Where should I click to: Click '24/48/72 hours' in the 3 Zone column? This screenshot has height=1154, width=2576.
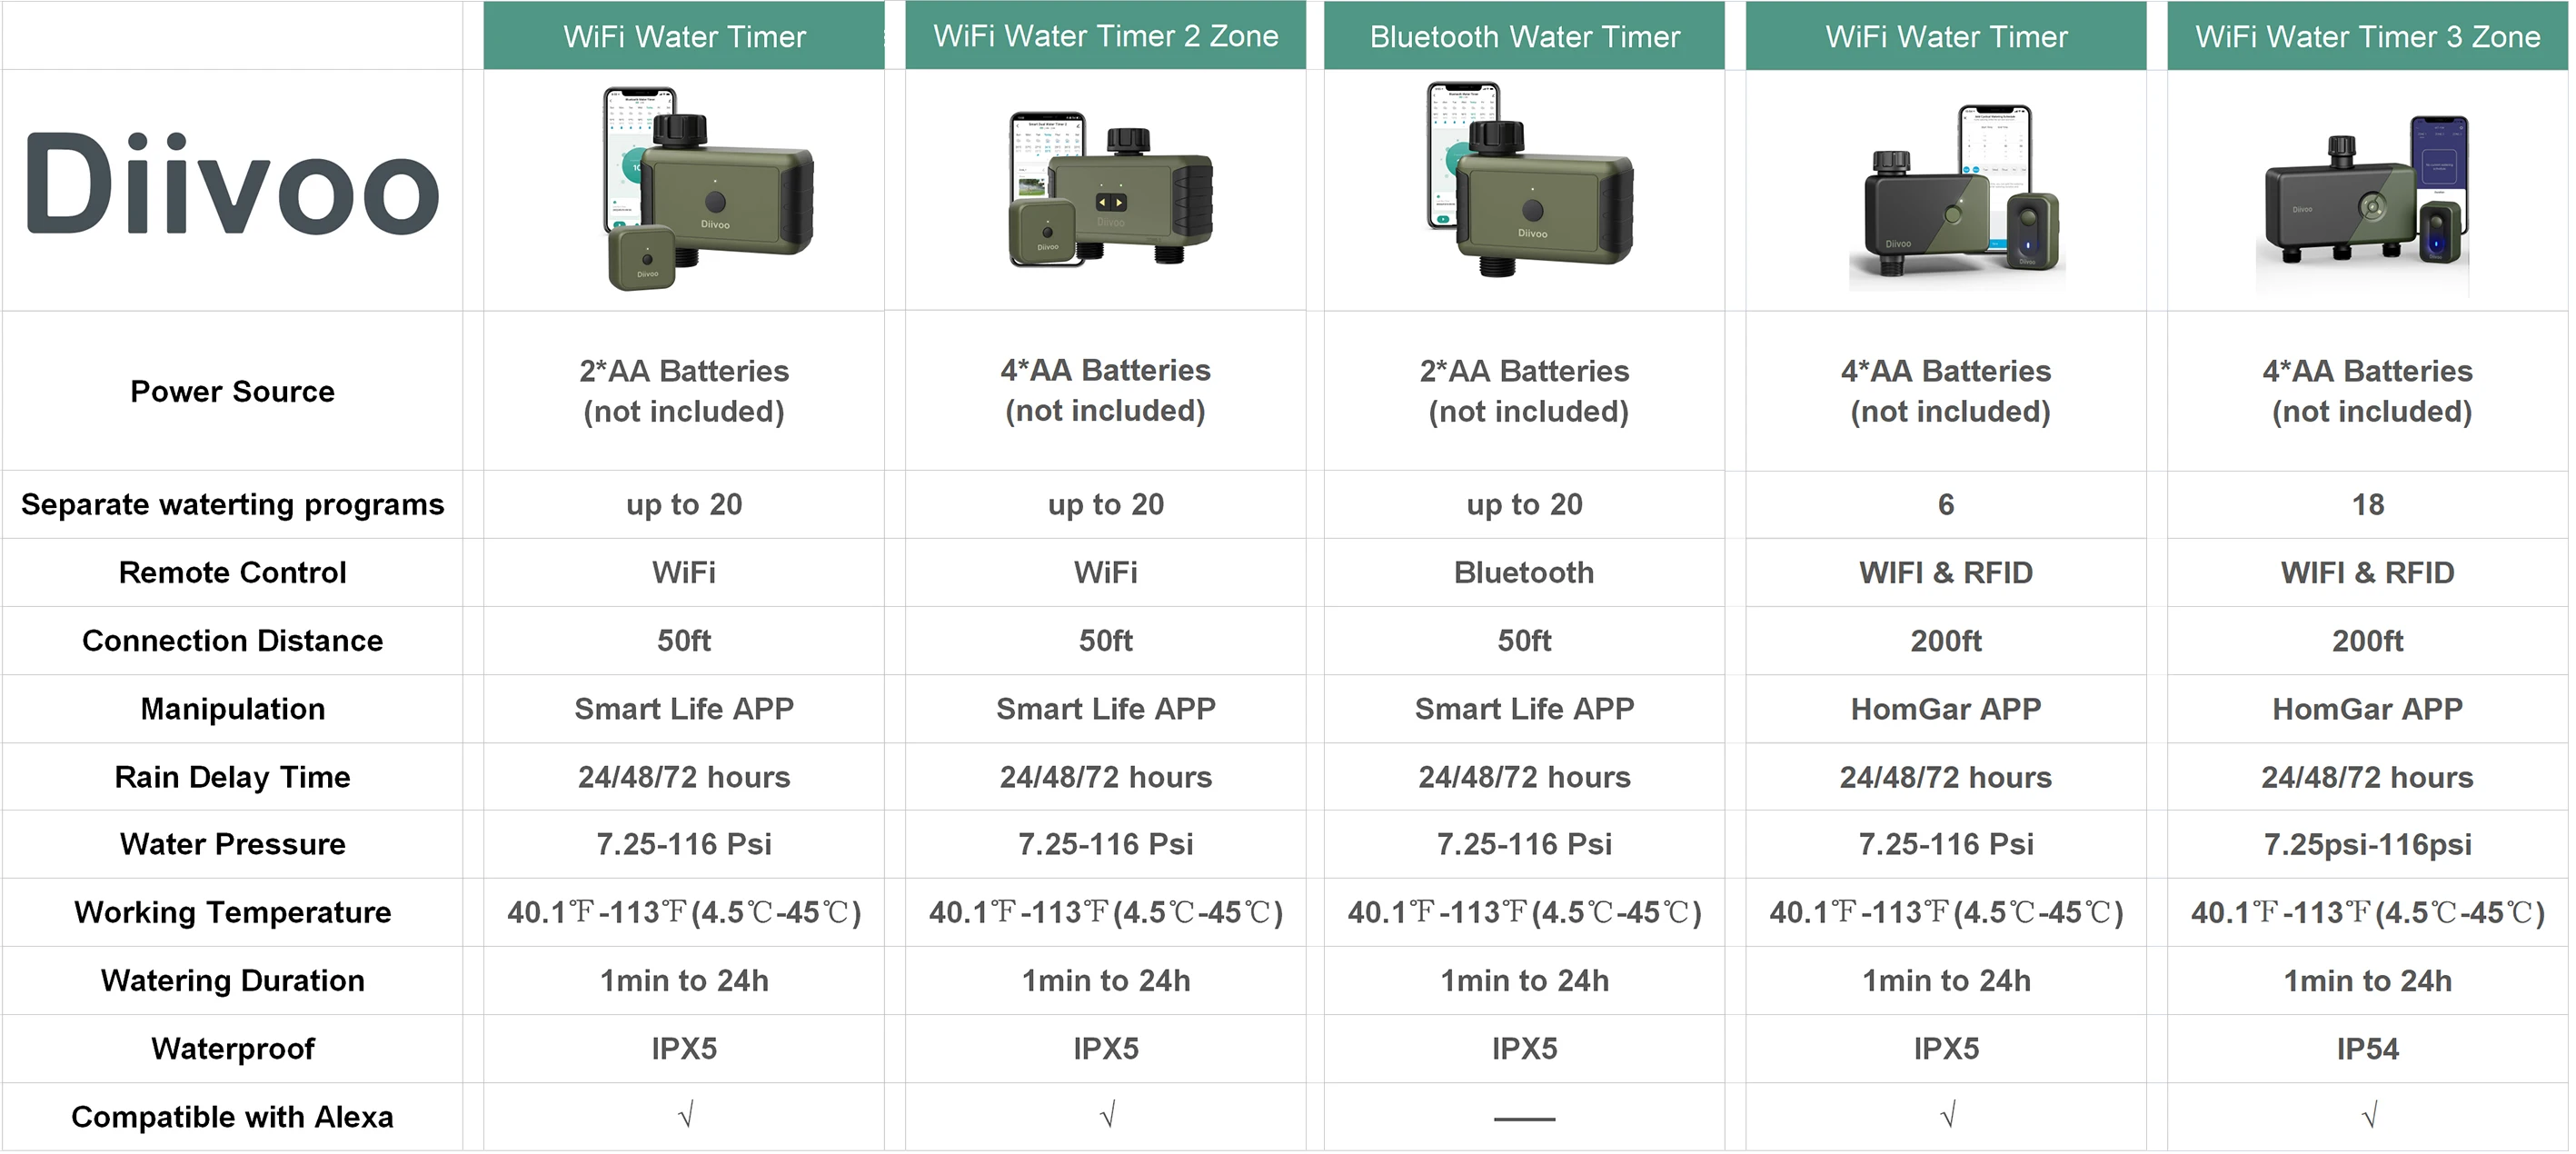(2368, 777)
